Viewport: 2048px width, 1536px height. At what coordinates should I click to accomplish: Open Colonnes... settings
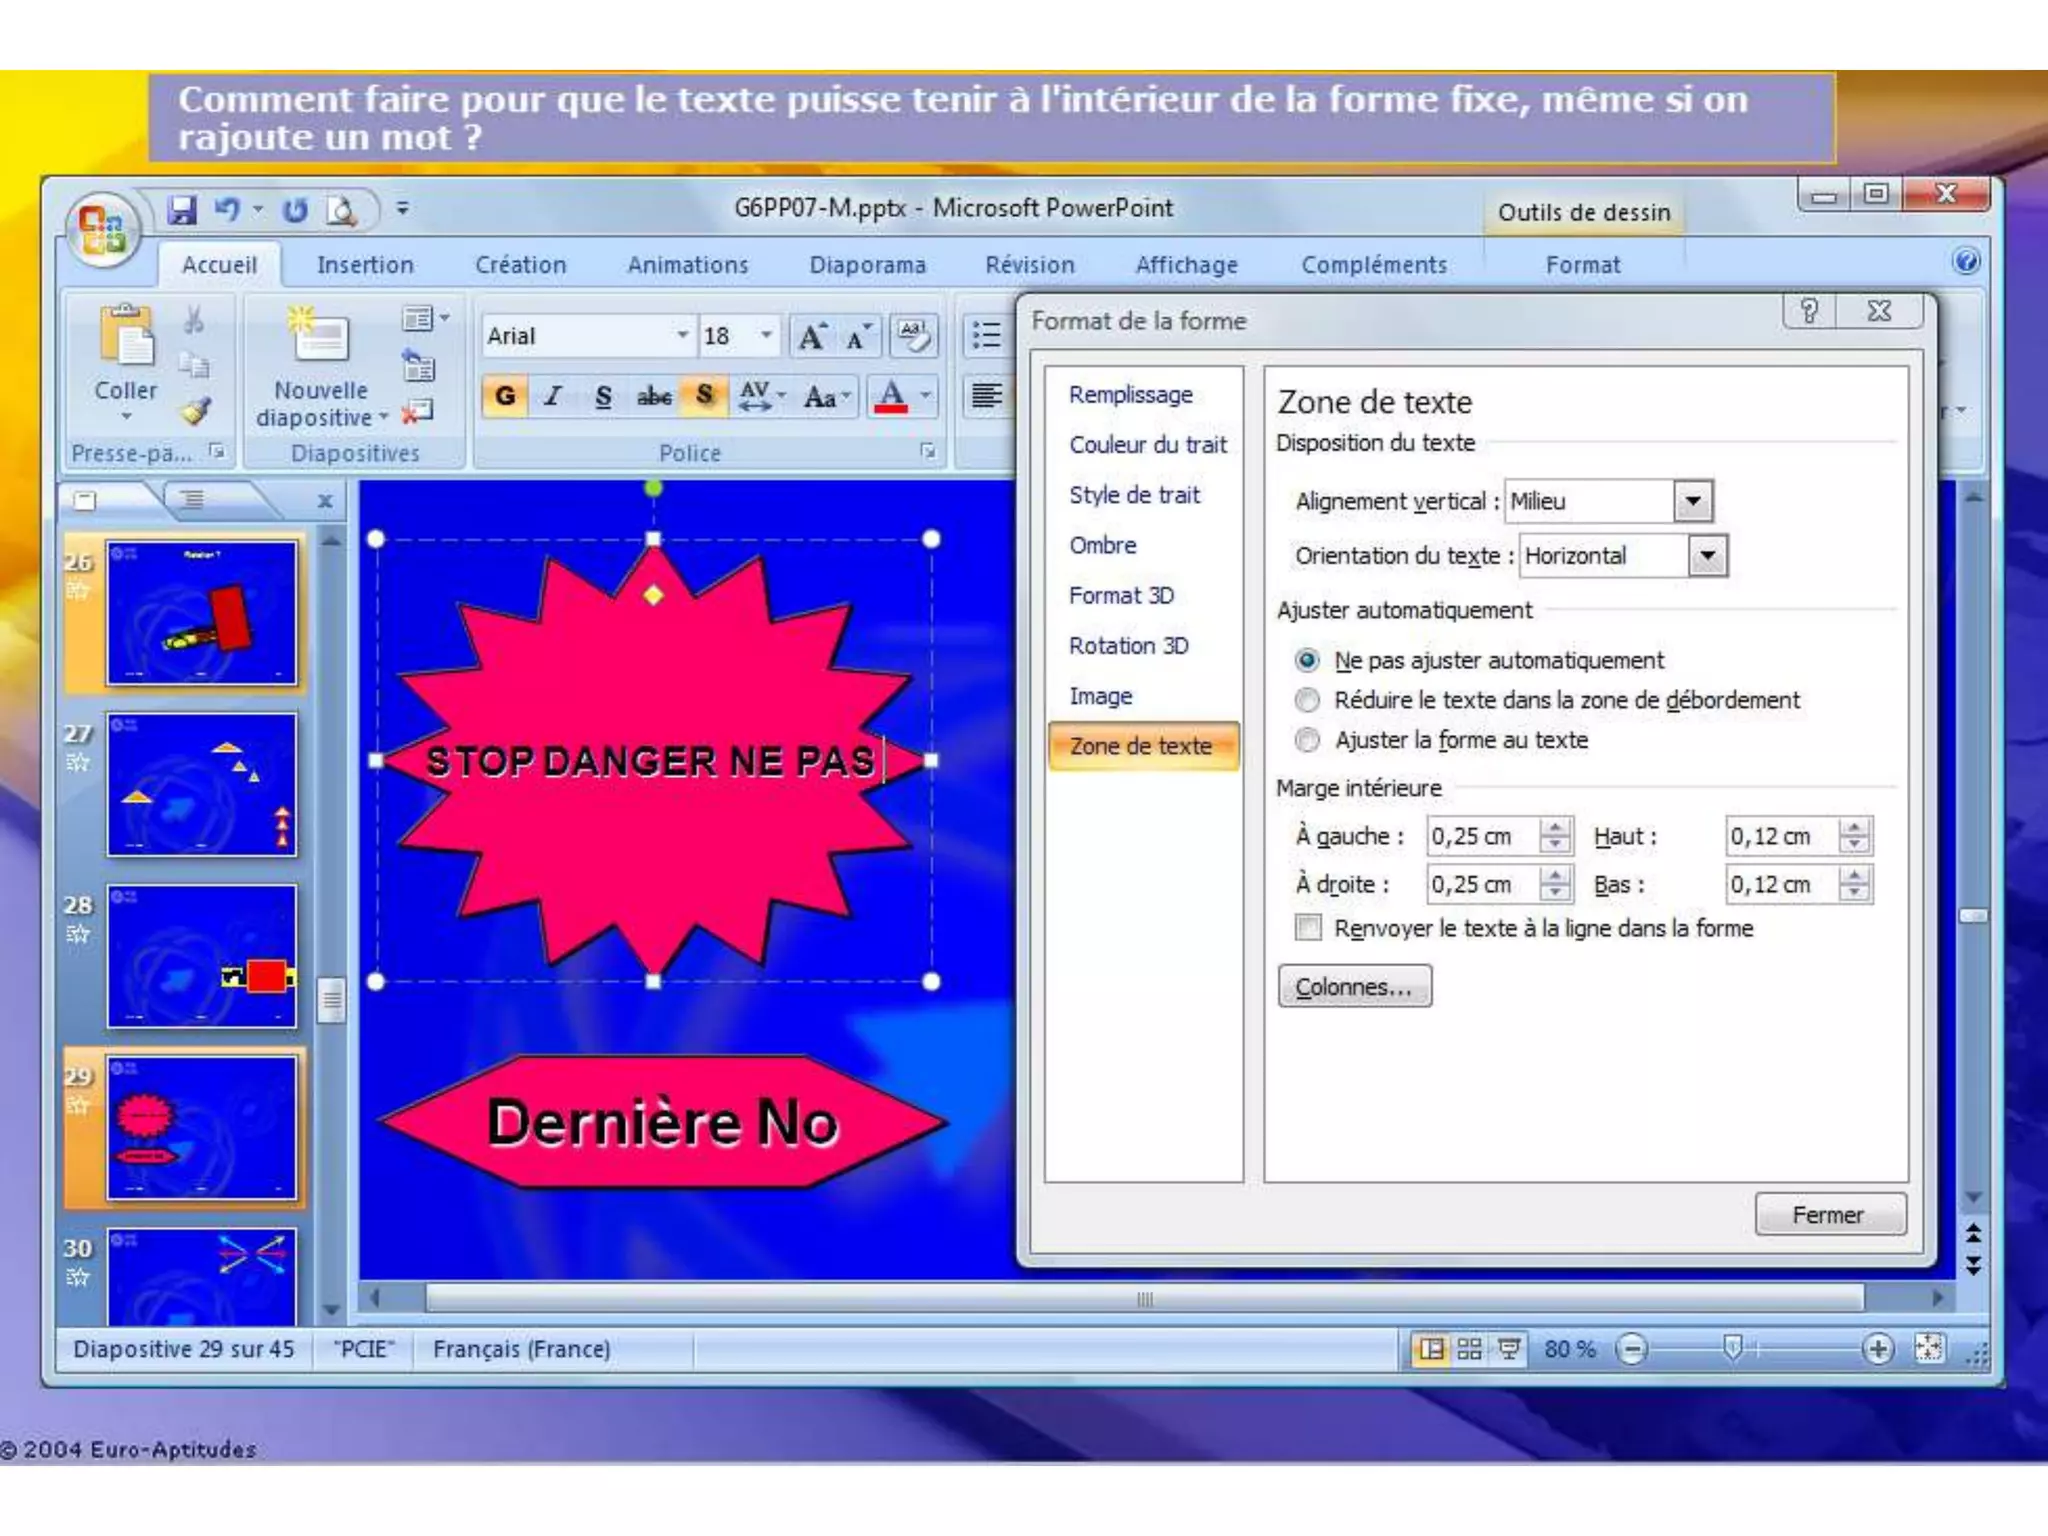click(1354, 987)
